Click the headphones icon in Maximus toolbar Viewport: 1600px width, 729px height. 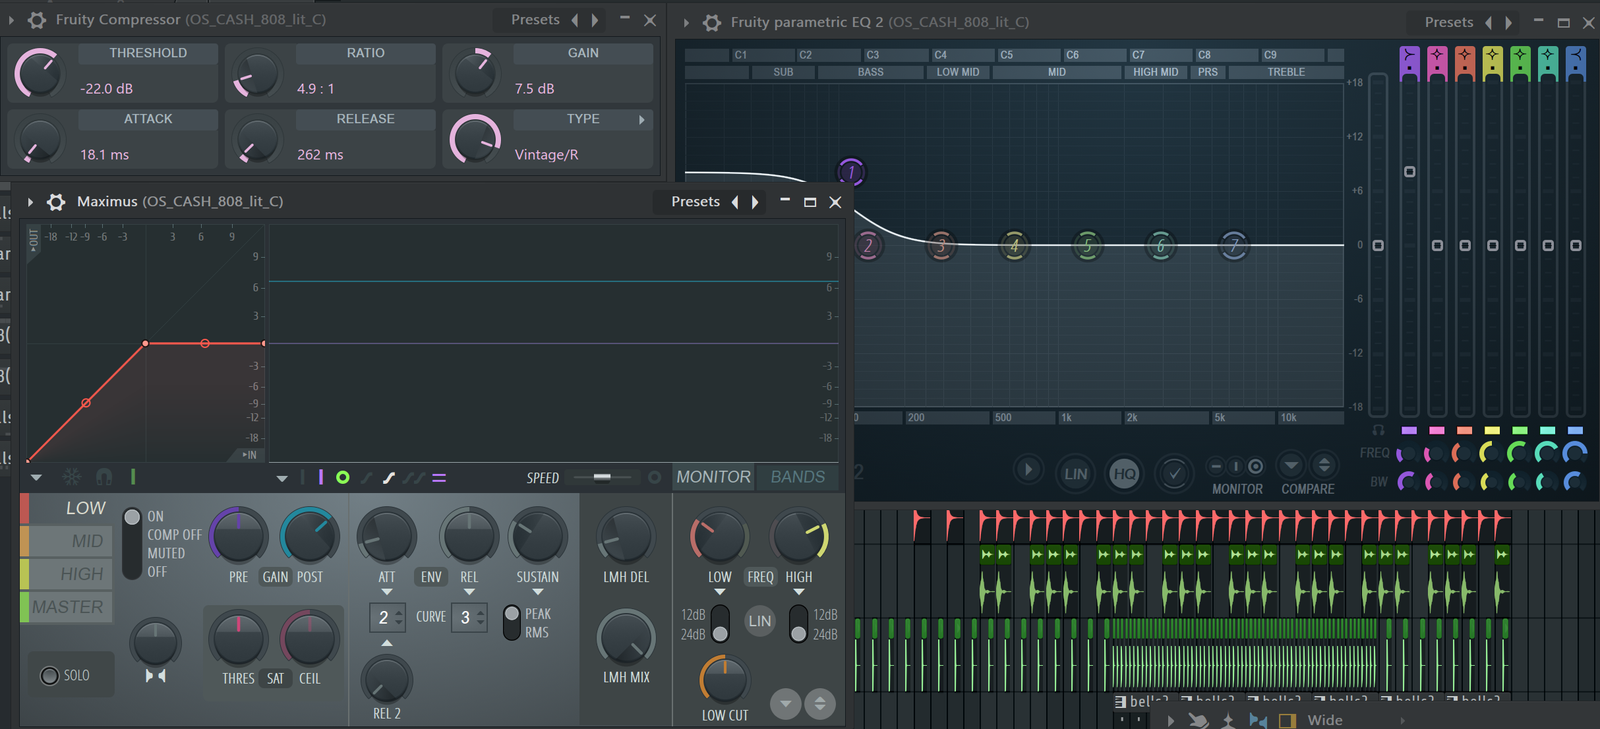pyautogui.click(x=104, y=478)
